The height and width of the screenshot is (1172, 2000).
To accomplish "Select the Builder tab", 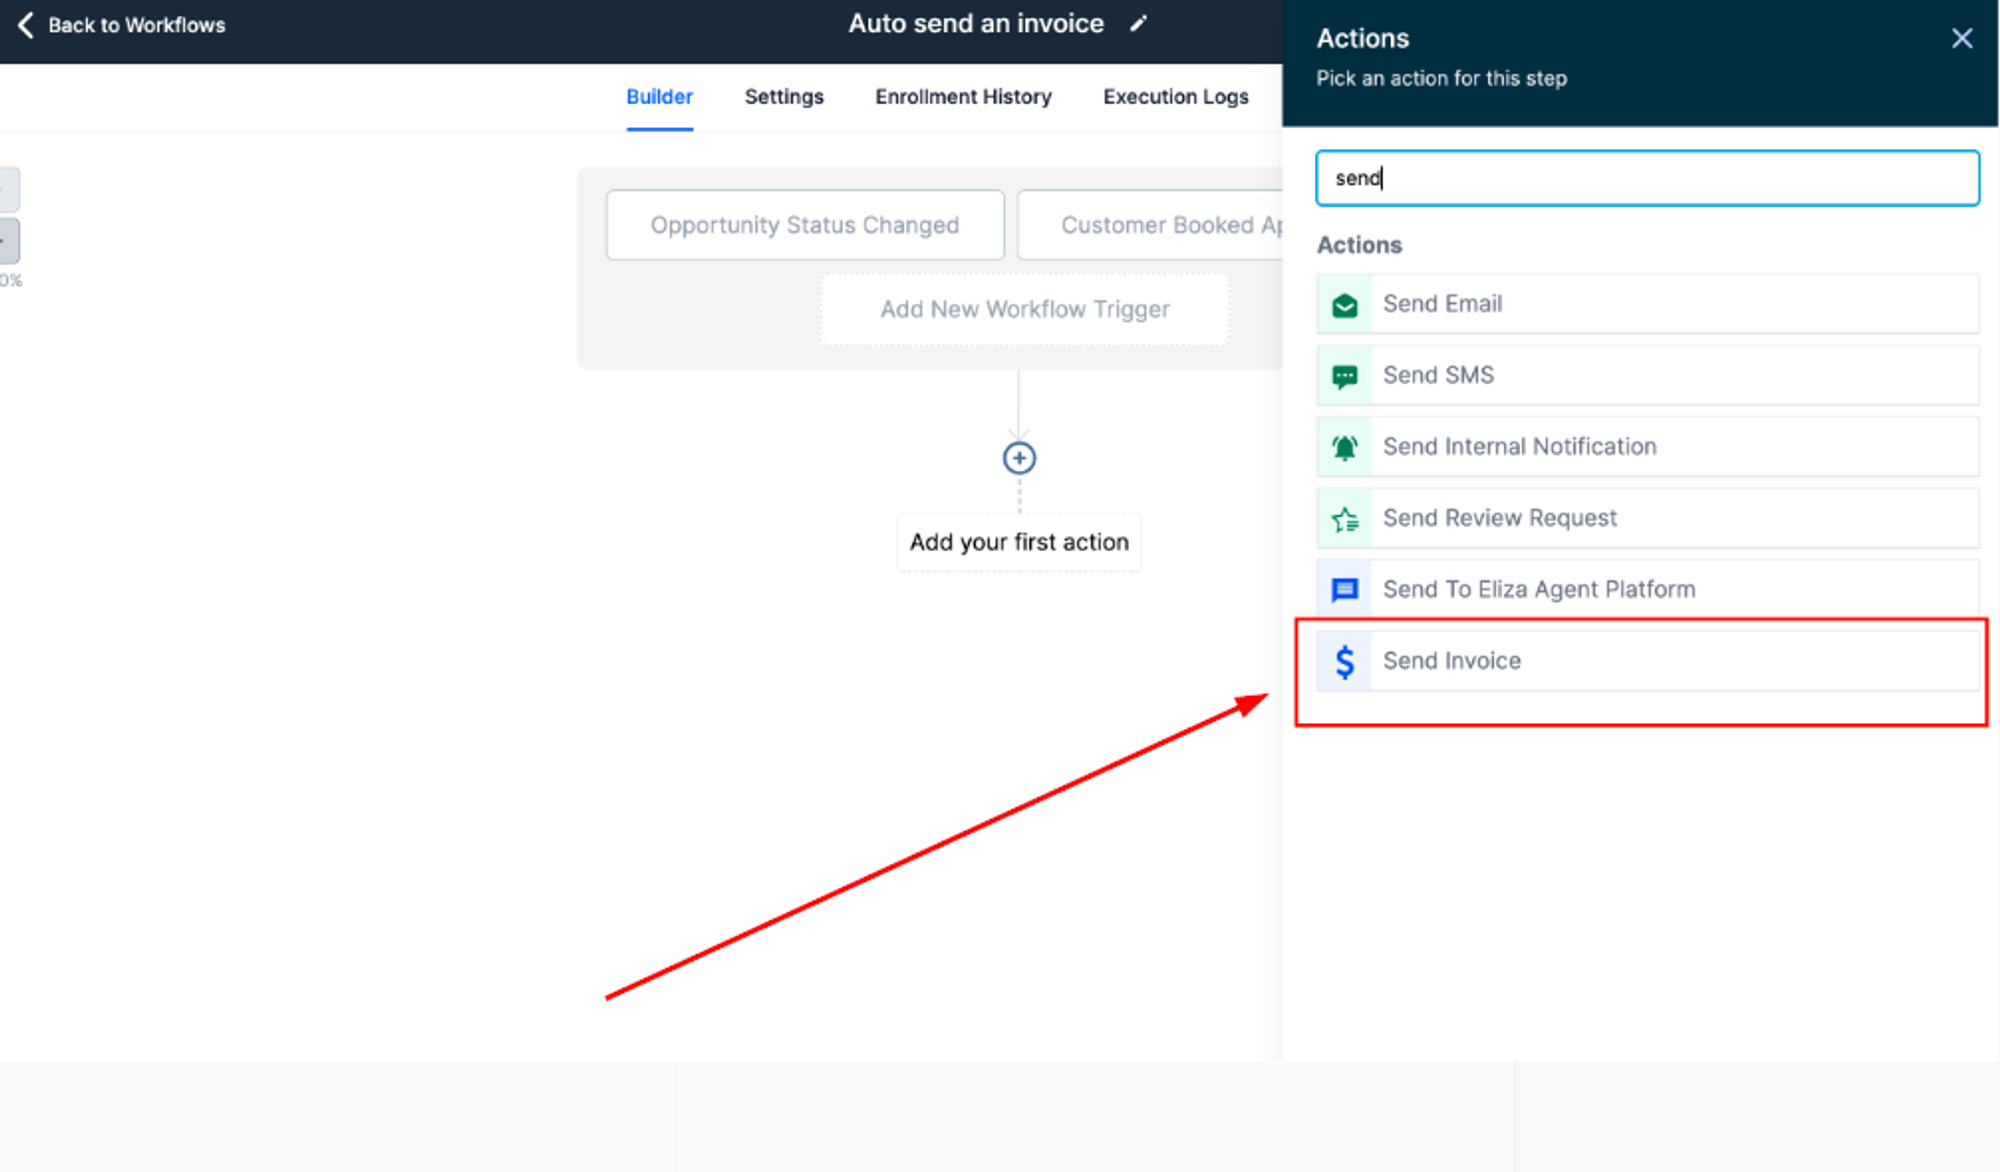I will point(659,97).
